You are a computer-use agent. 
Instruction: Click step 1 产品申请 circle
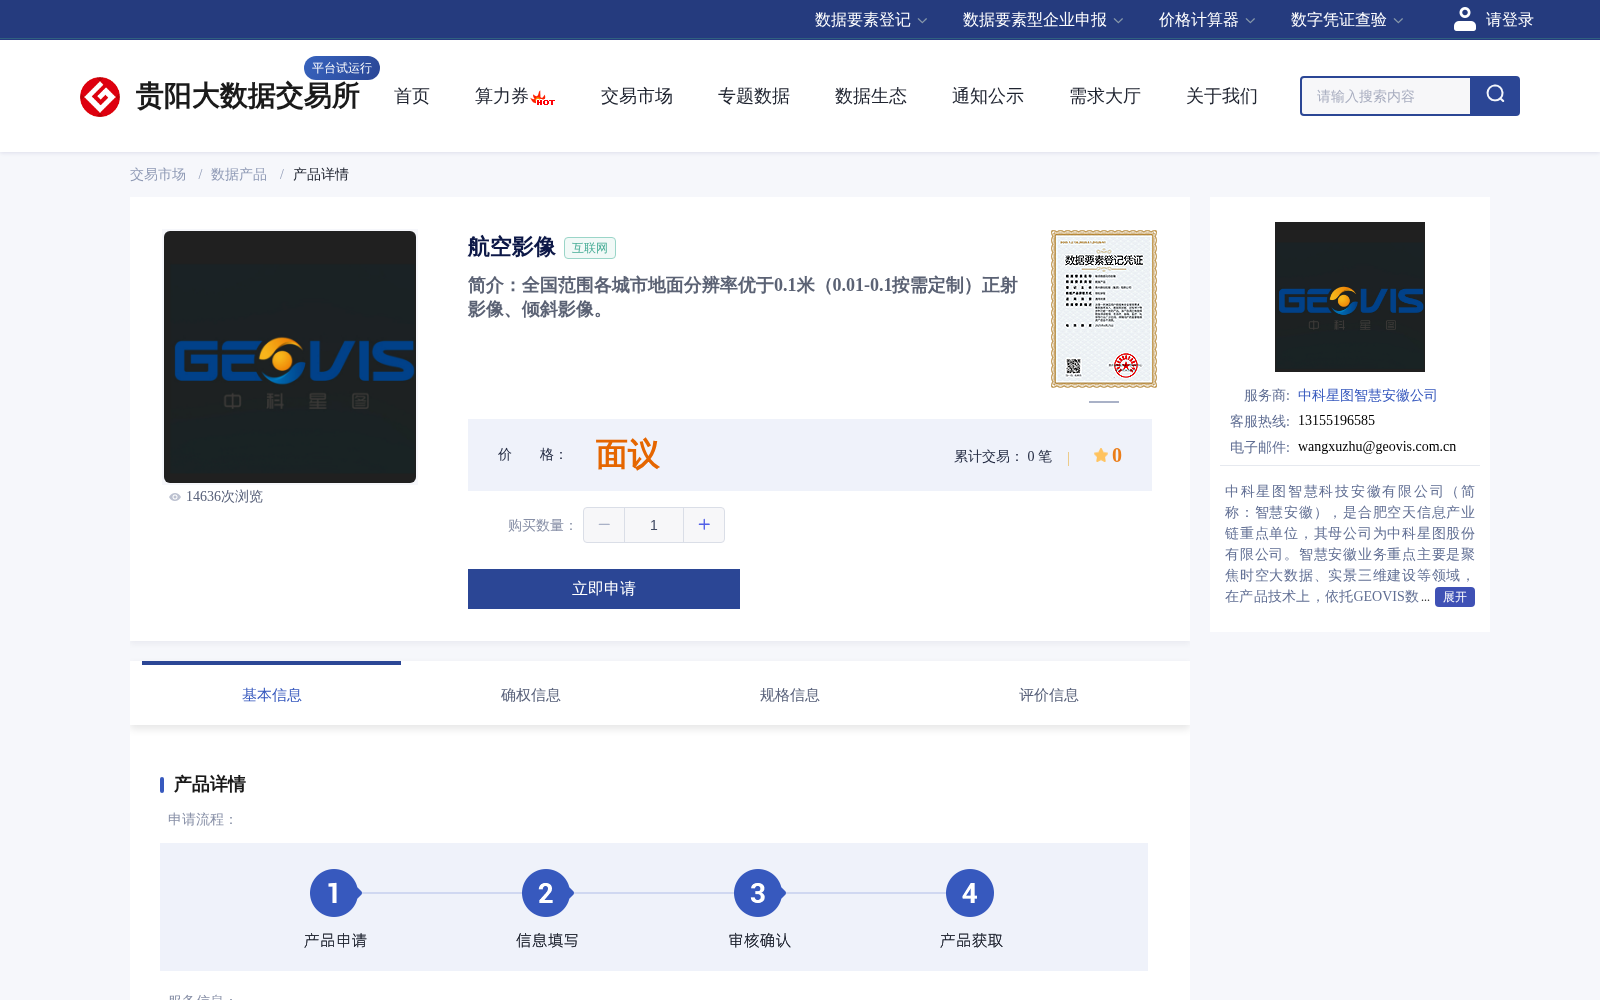click(x=334, y=893)
